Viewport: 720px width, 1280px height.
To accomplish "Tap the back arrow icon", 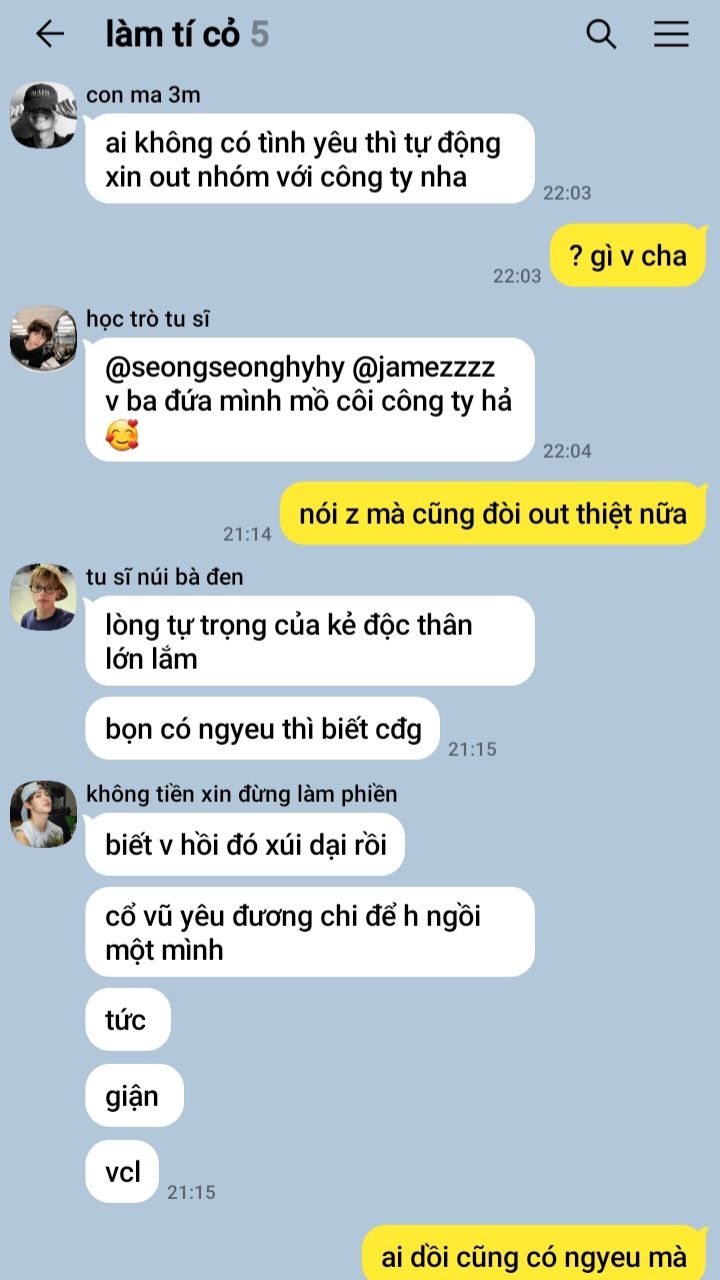I will (x=49, y=34).
